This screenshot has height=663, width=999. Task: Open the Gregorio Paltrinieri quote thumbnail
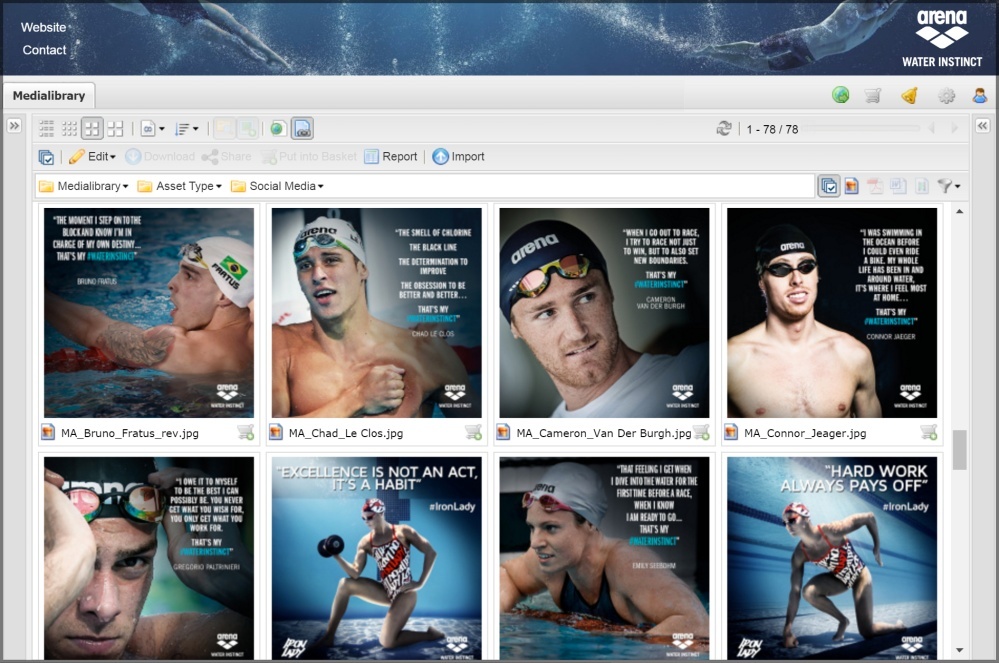point(149,558)
